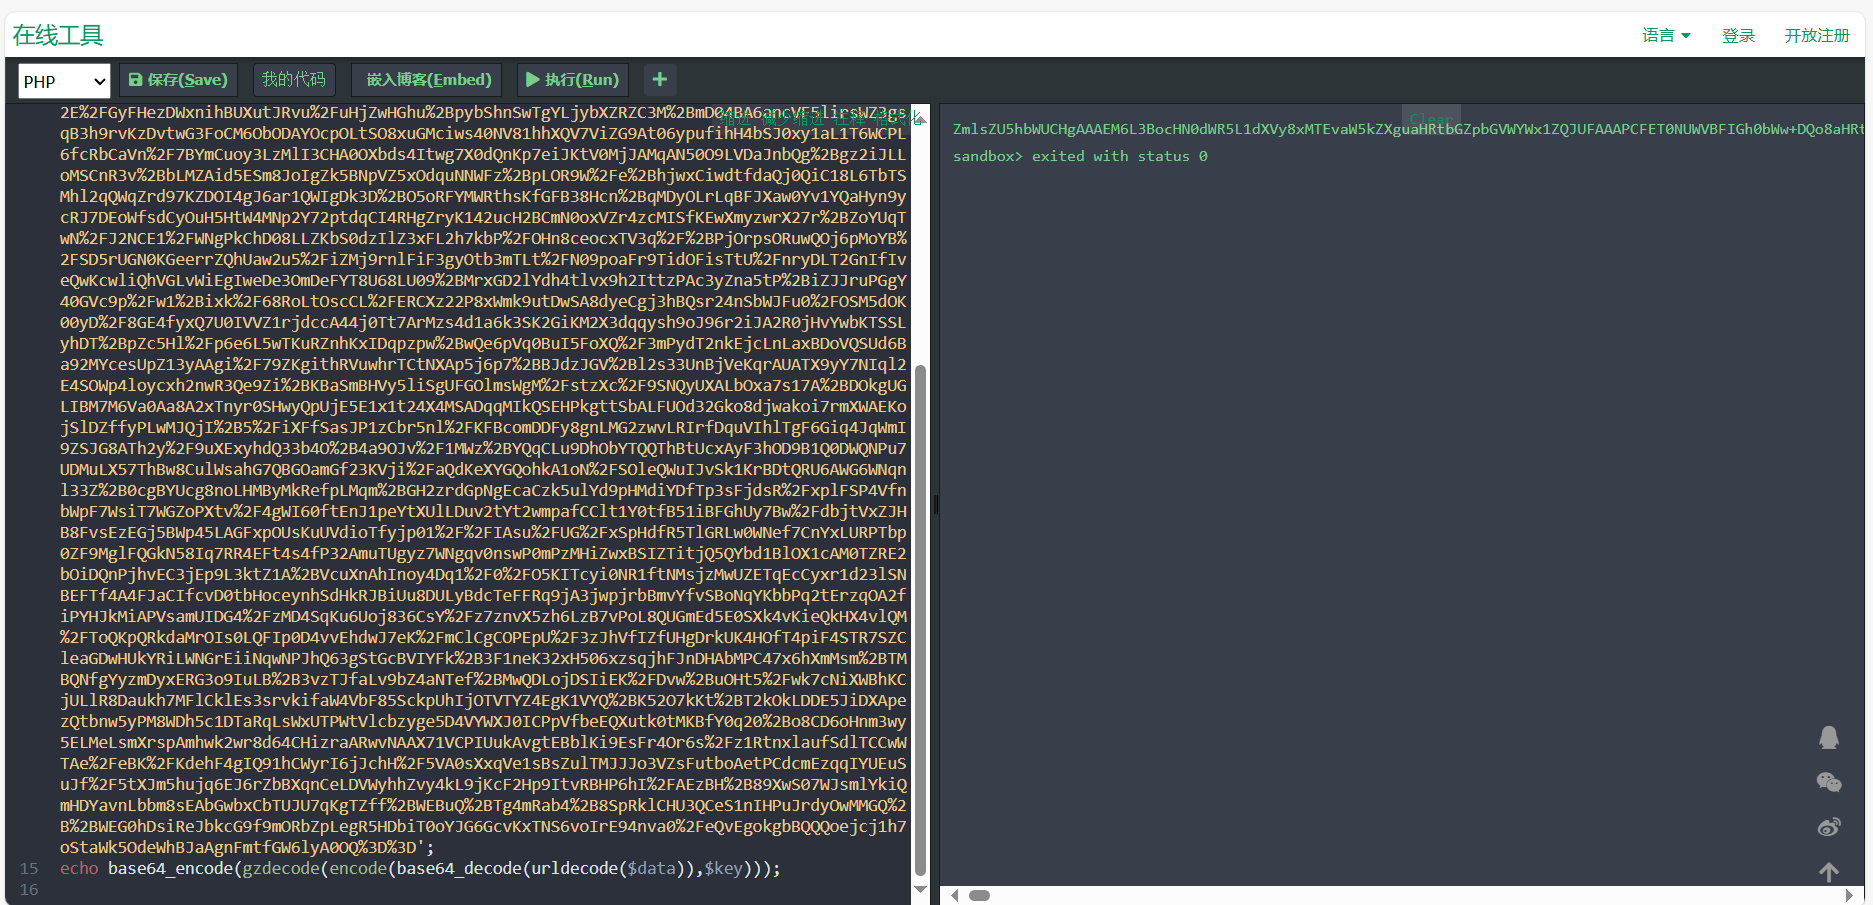
Task: Click line number 15 in gutter
Action: coord(29,868)
